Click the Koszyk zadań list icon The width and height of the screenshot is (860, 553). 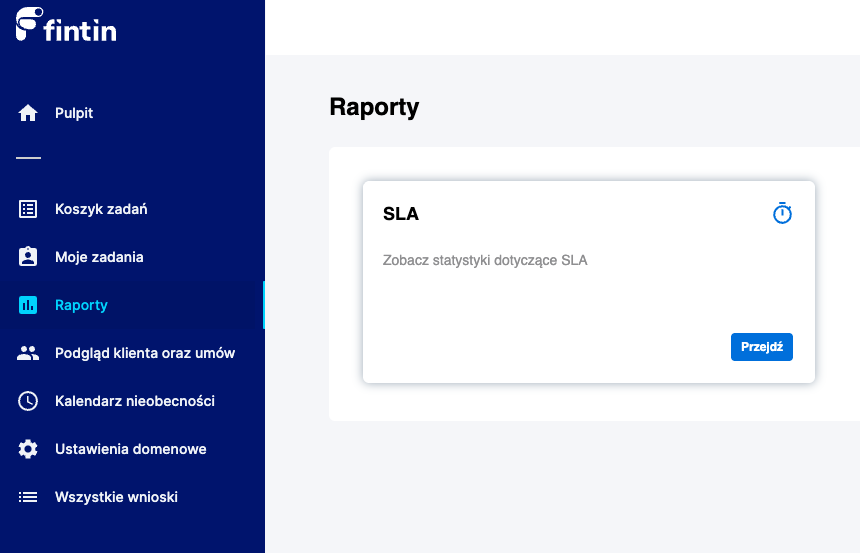(28, 209)
